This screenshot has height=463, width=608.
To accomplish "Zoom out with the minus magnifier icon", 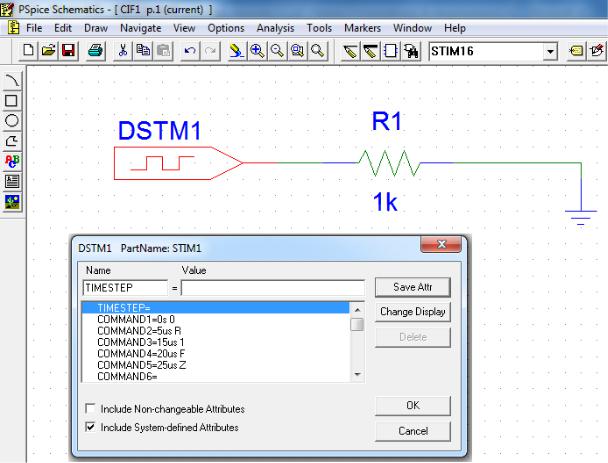I will point(277,51).
